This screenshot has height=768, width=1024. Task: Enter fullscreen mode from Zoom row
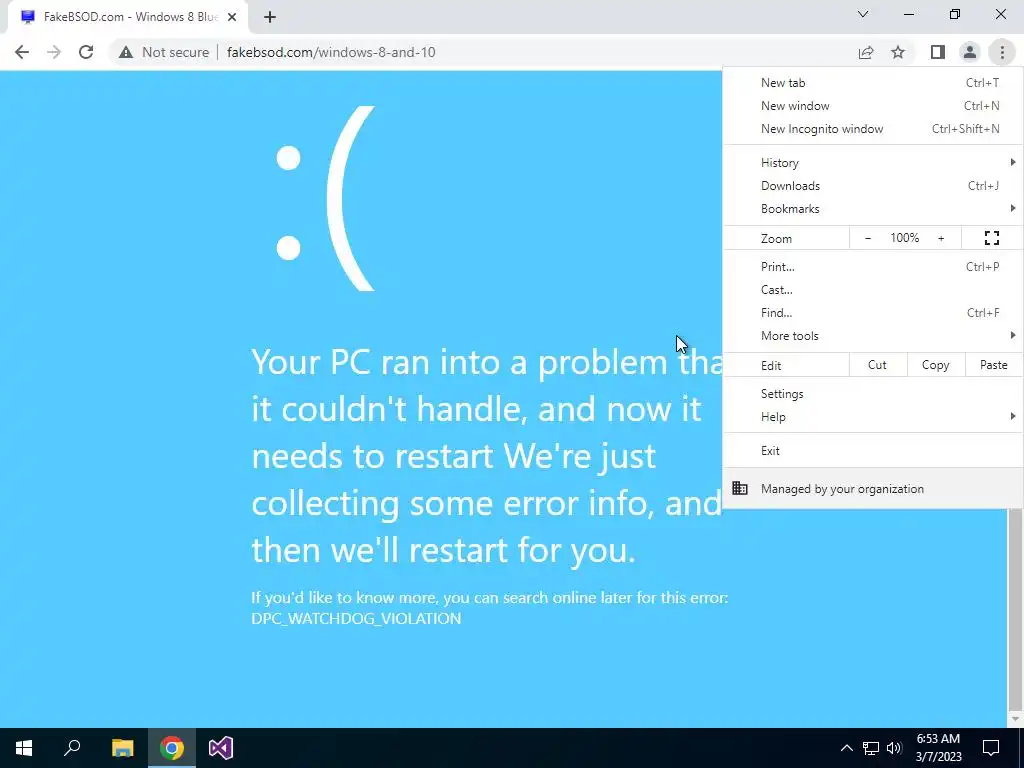point(991,238)
